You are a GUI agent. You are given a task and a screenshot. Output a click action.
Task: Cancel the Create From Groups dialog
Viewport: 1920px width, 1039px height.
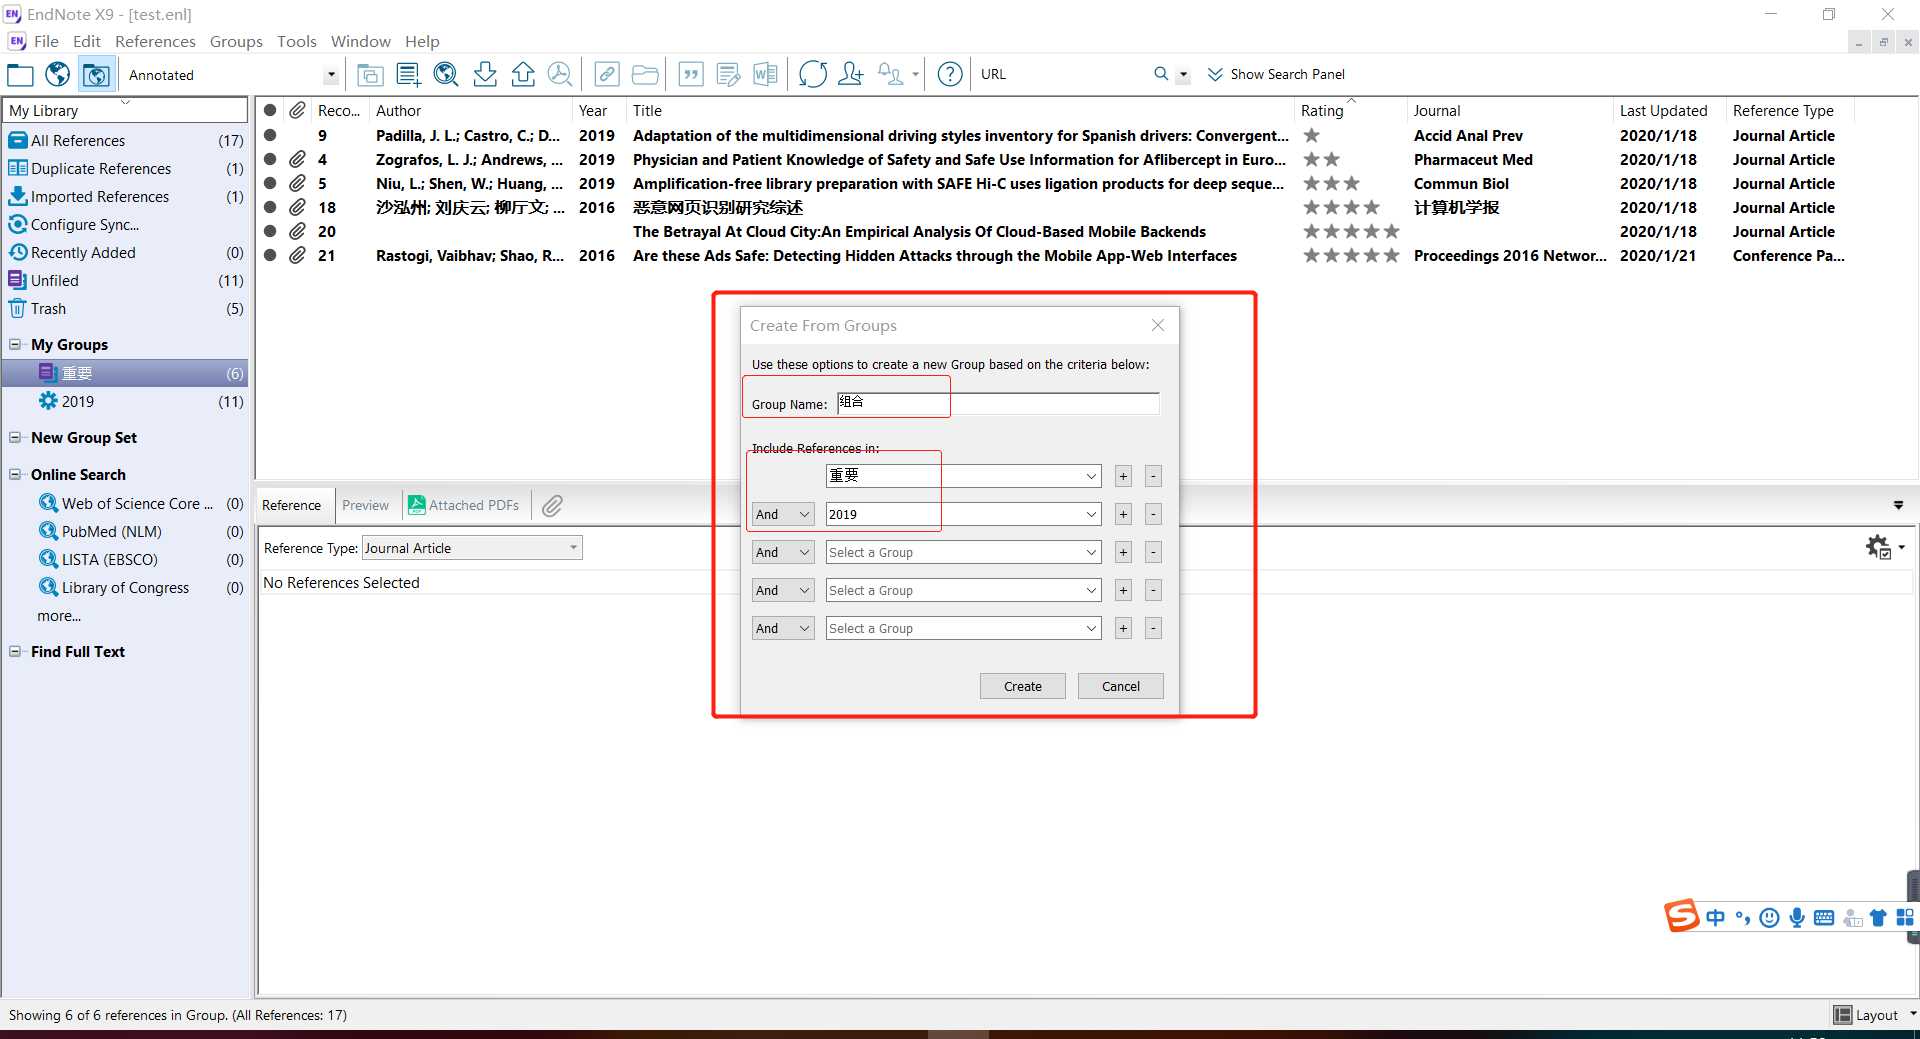(x=1121, y=686)
